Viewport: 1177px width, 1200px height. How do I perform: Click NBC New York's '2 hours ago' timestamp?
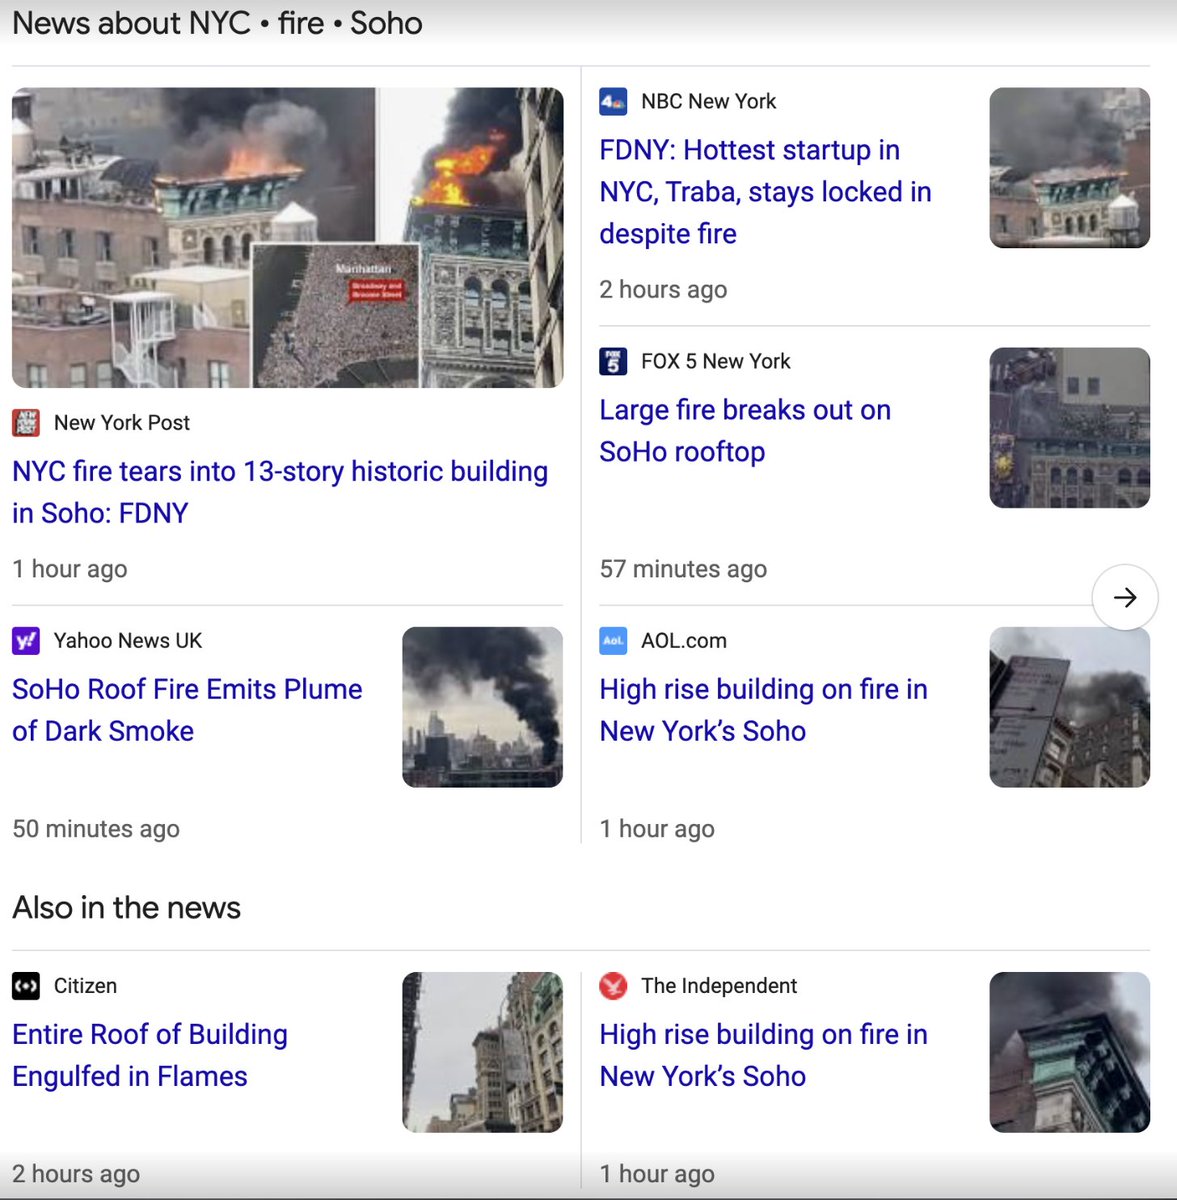click(663, 289)
